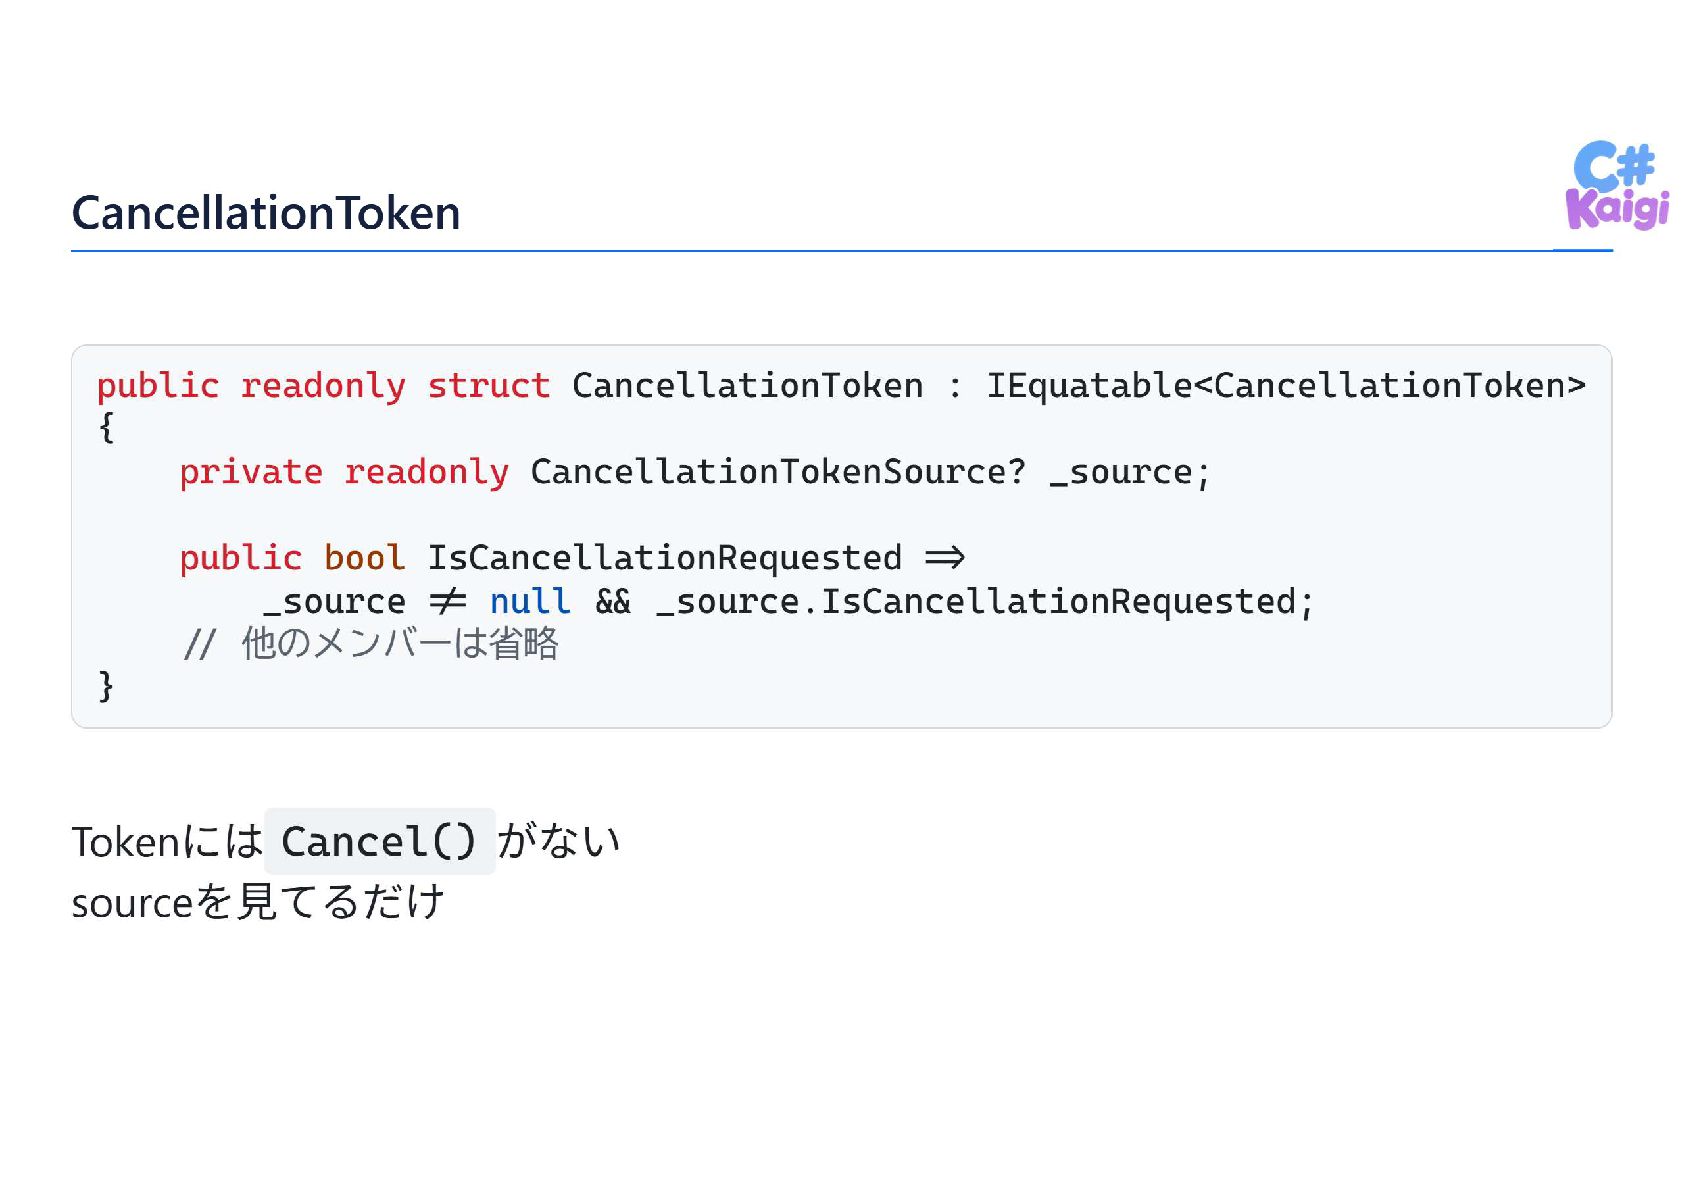Click the CancellationTokenSource? type name
Screen dimensions: 1684x1191
(778, 471)
